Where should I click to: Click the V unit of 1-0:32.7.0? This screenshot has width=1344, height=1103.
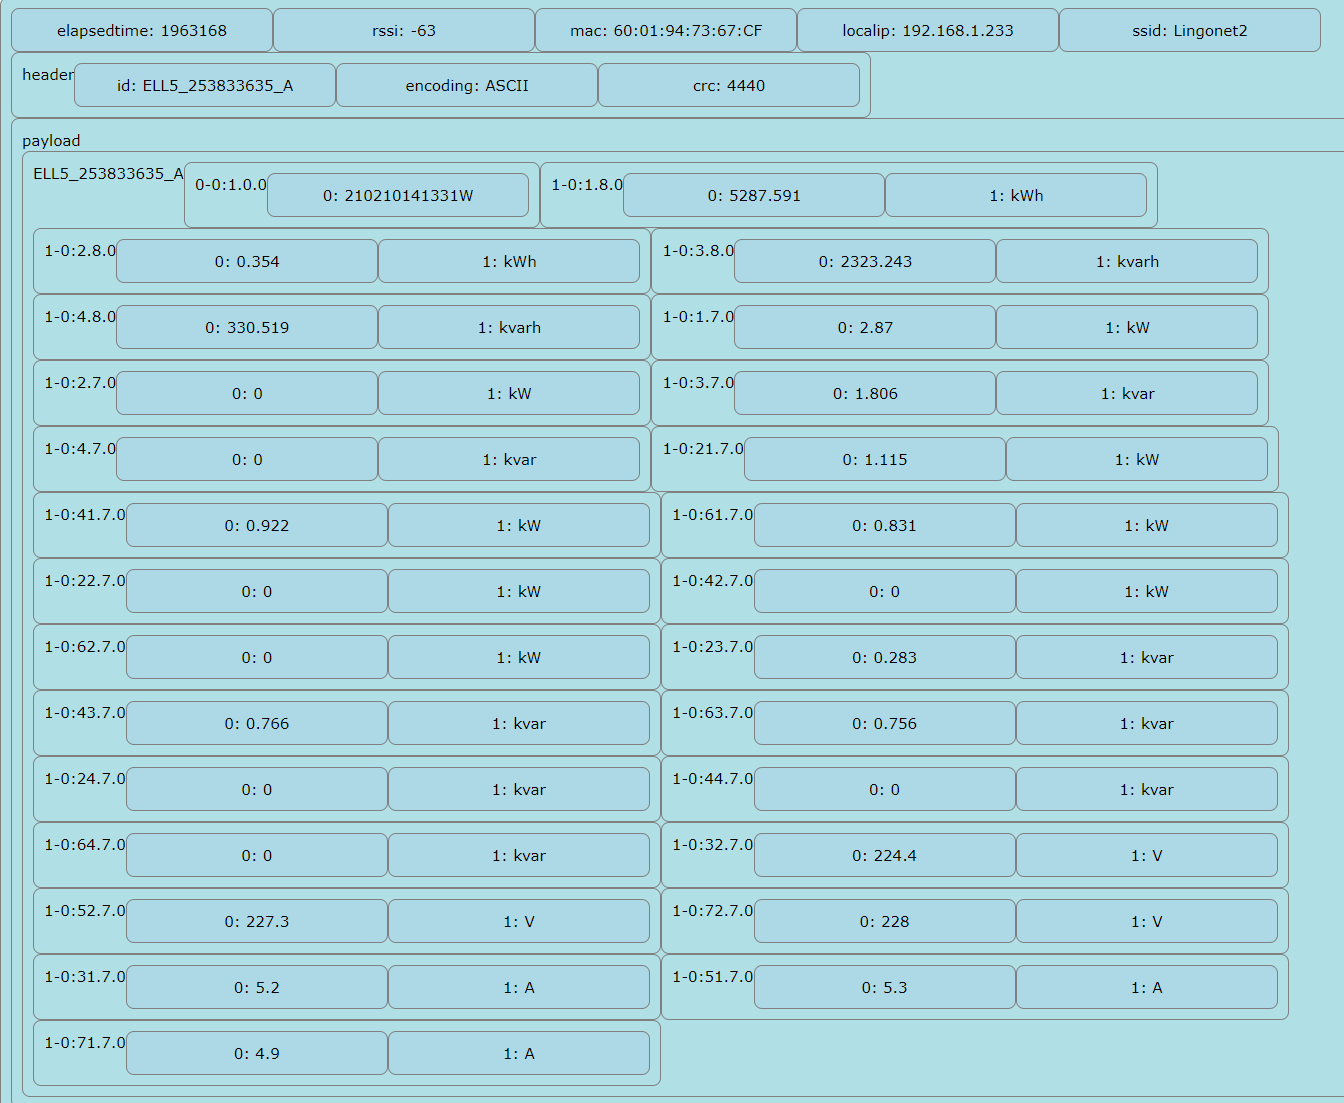point(1147,855)
